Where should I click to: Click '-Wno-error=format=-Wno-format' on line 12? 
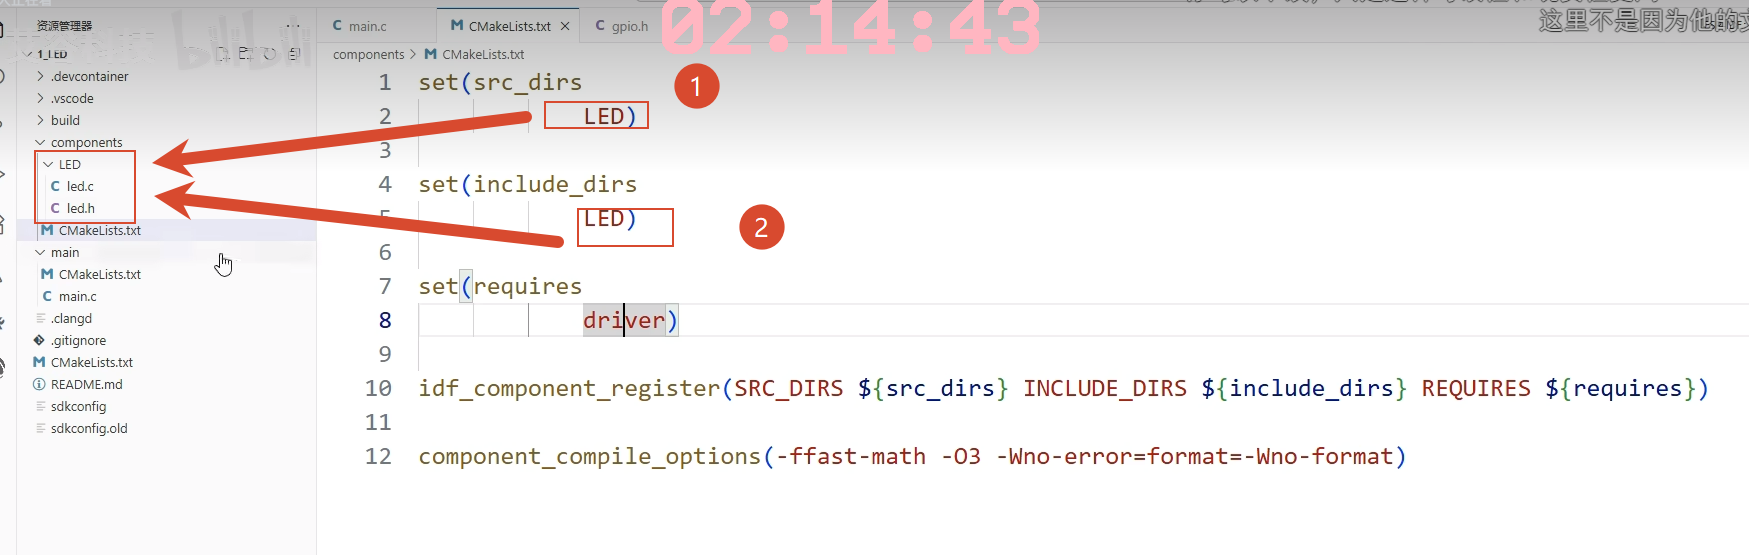pyautogui.click(x=1195, y=456)
